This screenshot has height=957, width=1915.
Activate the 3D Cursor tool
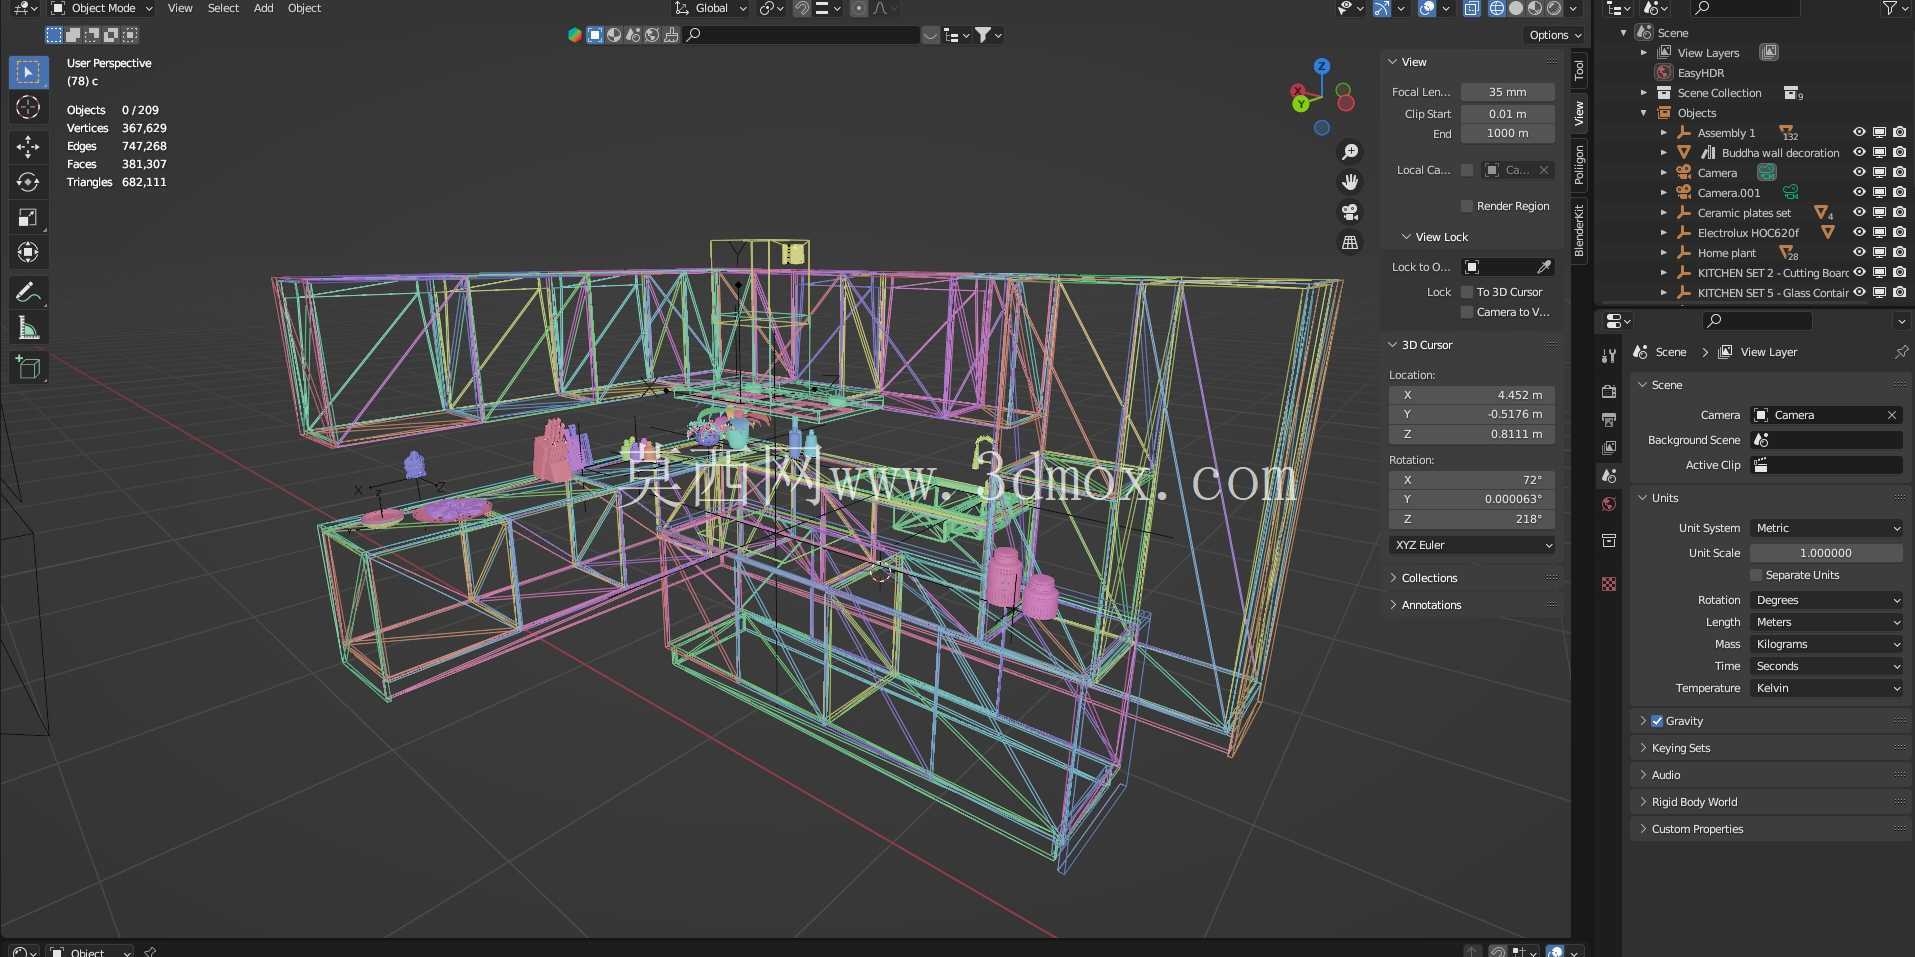click(x=28, y=107)
